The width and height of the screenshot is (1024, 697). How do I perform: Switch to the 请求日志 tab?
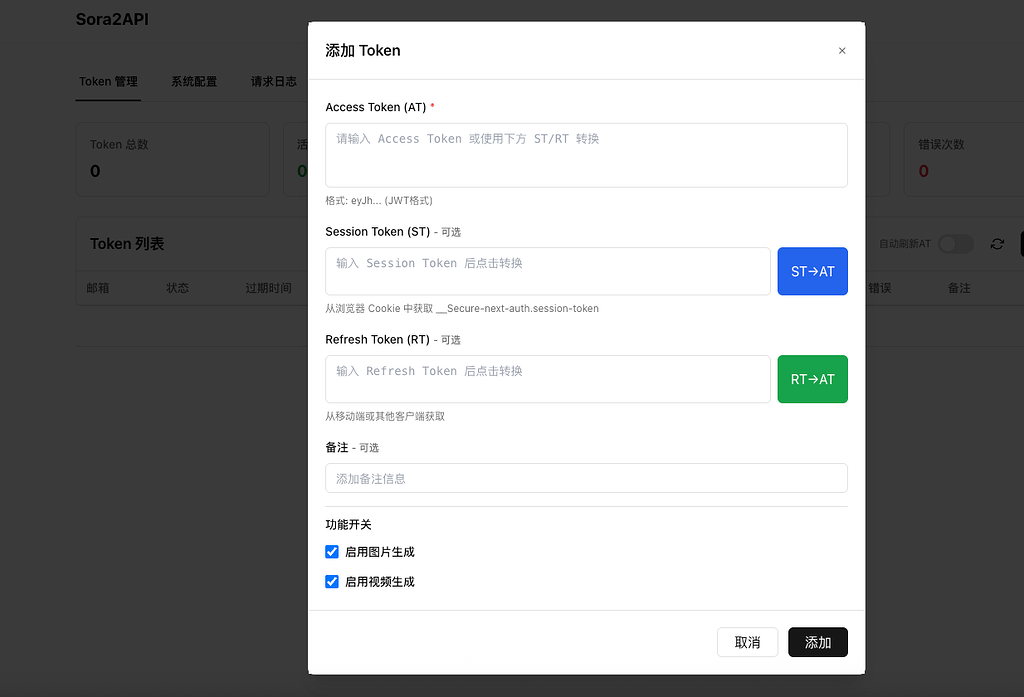tap(274, 82)
